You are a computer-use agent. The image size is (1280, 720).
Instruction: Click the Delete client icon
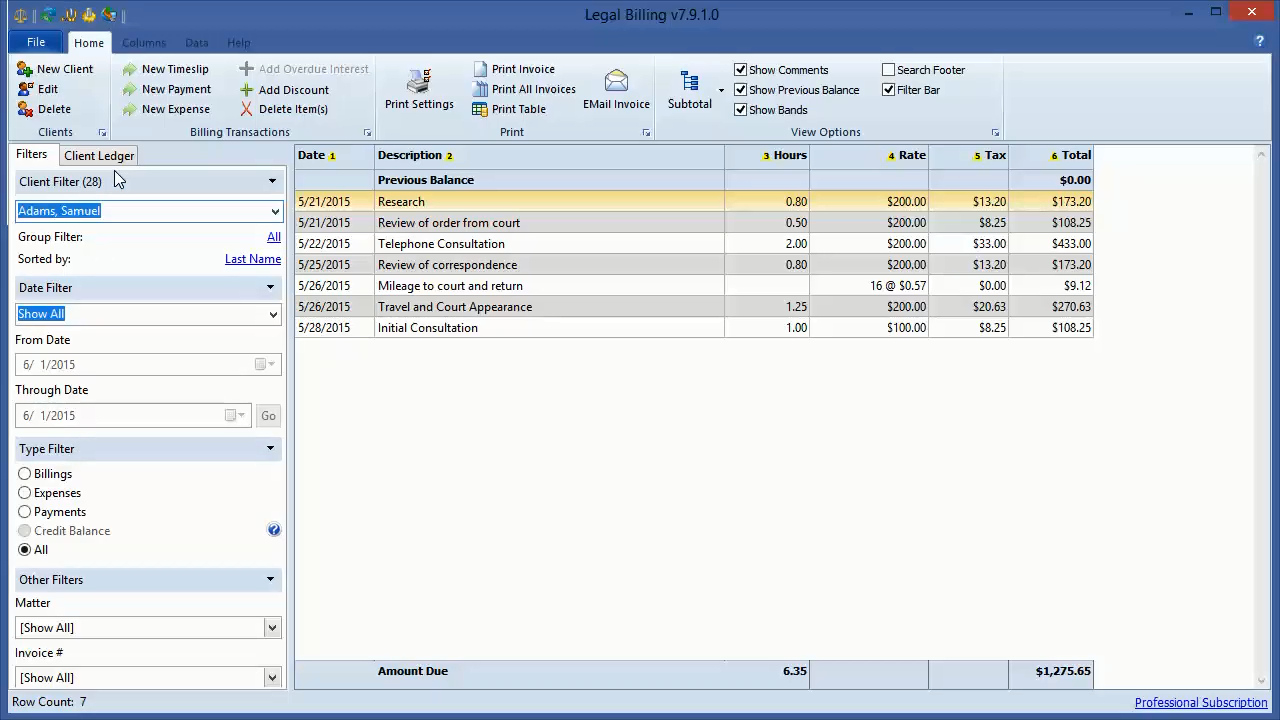(x=25, y=109)
